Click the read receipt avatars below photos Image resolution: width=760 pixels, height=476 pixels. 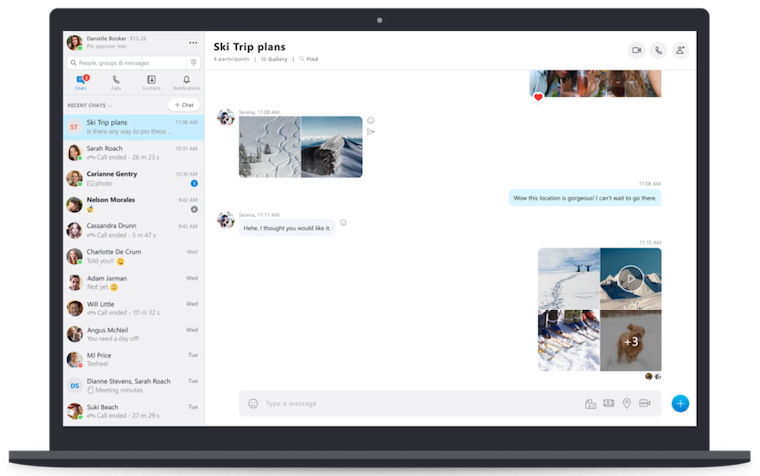[653, 377]
